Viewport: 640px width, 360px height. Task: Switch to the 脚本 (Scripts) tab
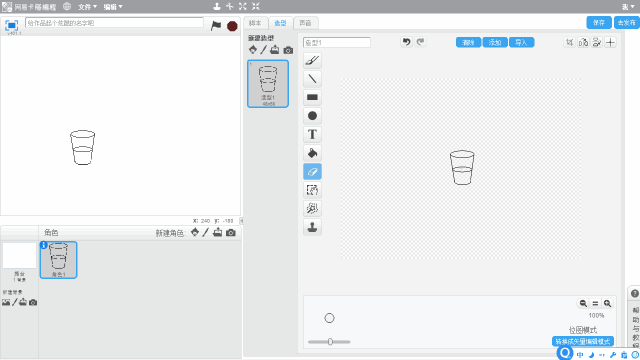click(x=255, y=23)
